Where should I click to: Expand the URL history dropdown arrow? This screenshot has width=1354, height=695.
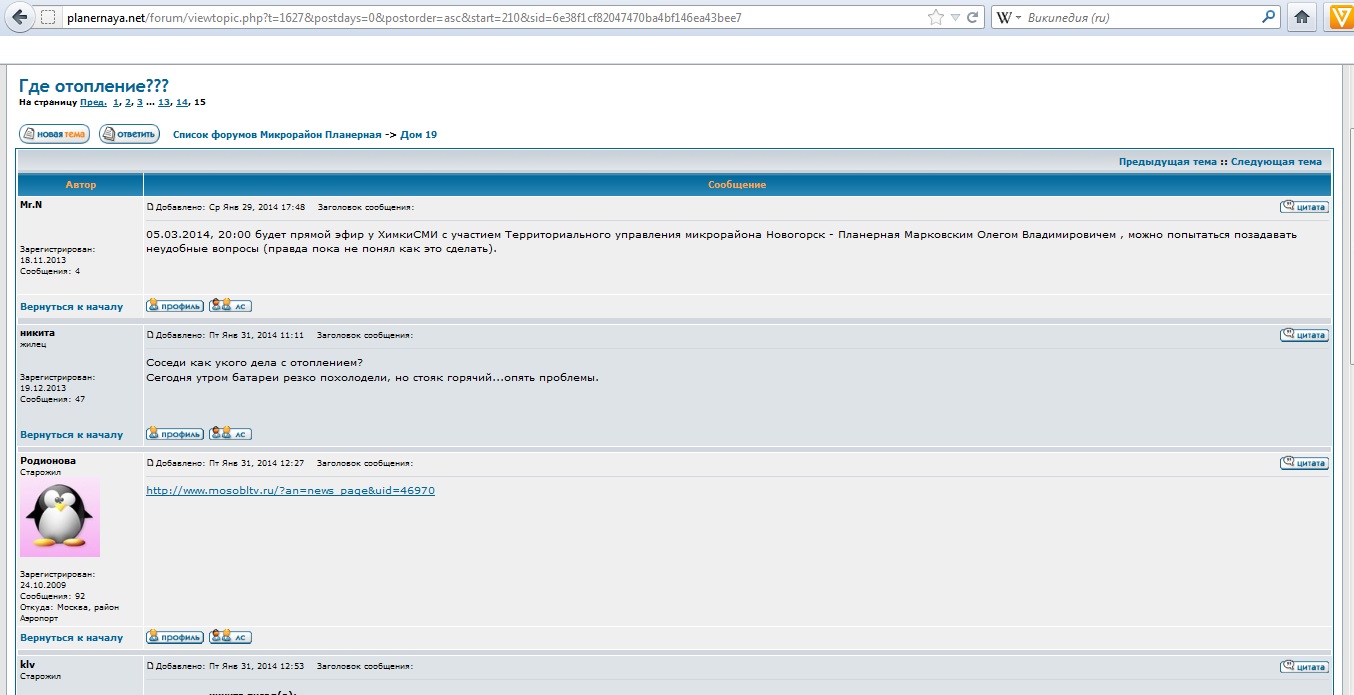(x=956, y=17)
